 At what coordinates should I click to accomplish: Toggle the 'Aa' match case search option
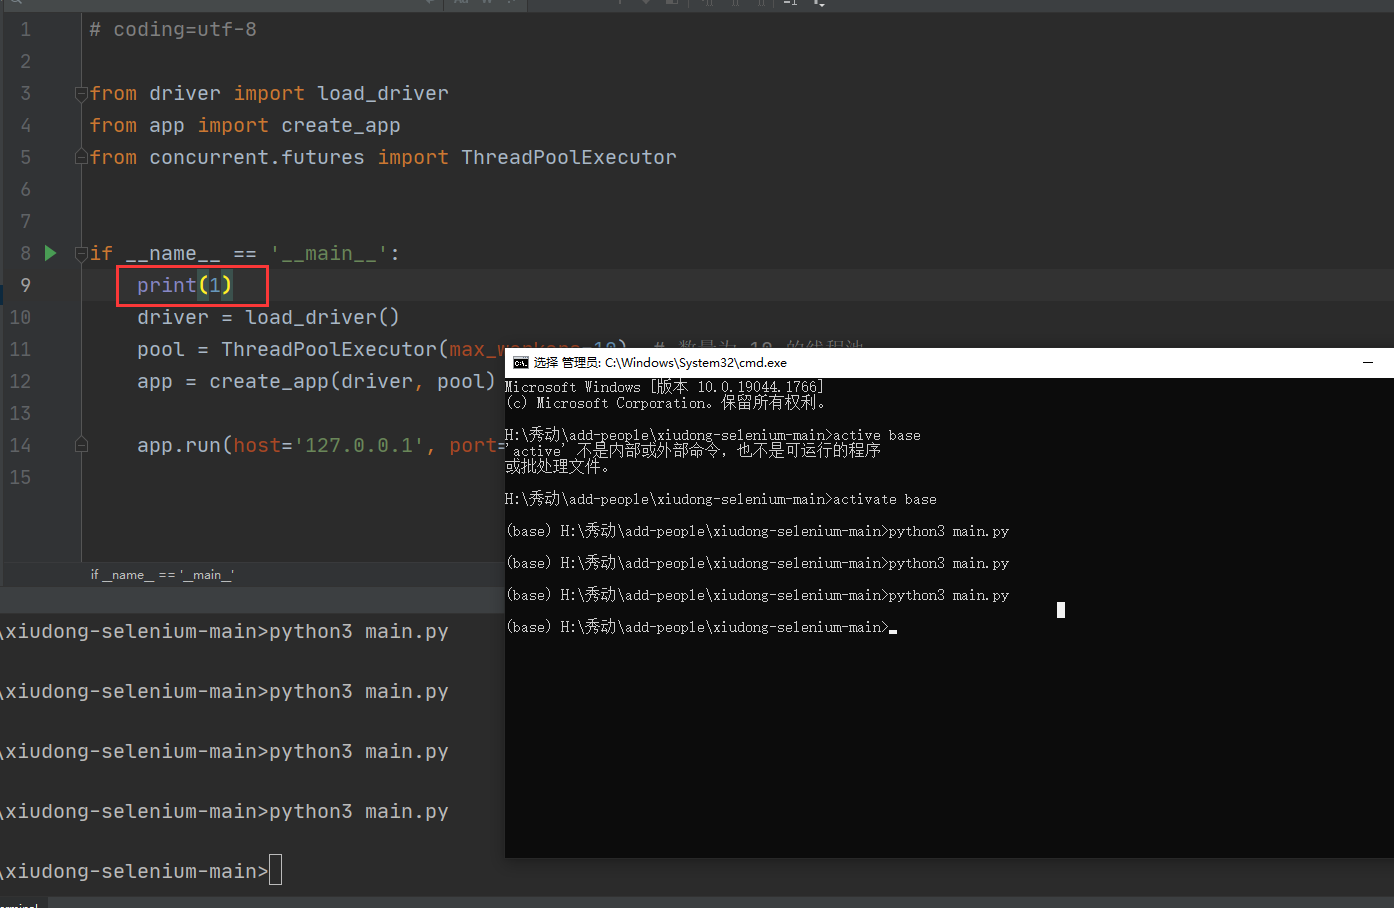462,4
